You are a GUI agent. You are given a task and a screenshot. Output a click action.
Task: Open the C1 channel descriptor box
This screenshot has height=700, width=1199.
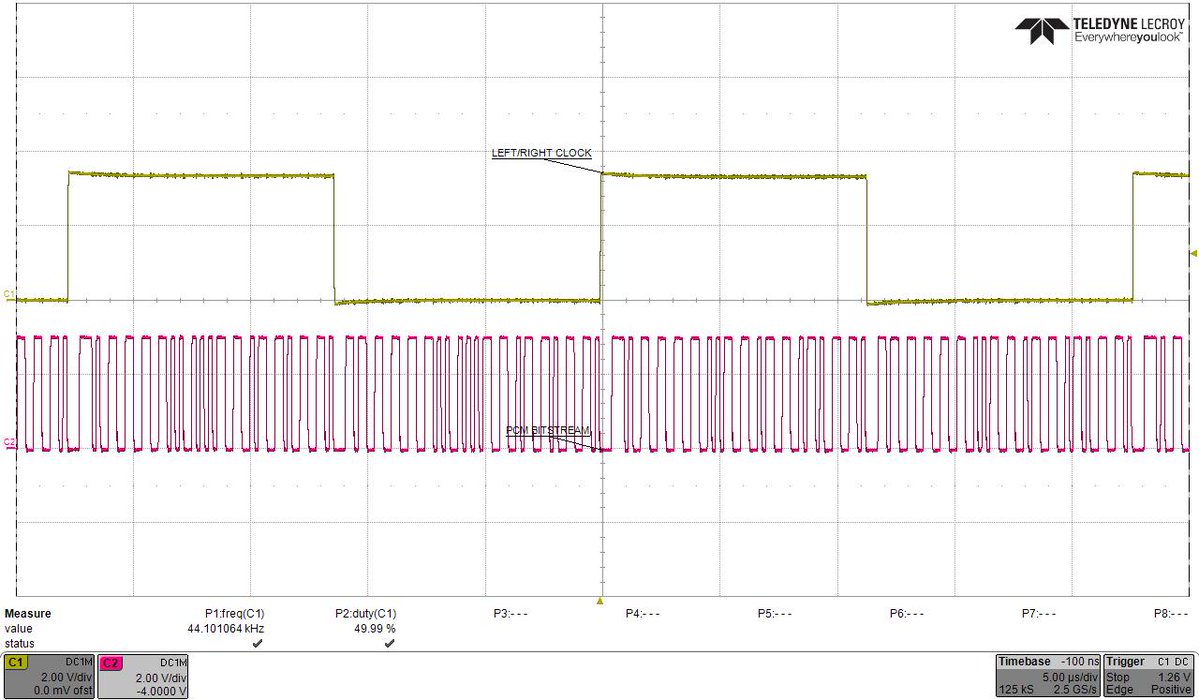click(47, 676)
